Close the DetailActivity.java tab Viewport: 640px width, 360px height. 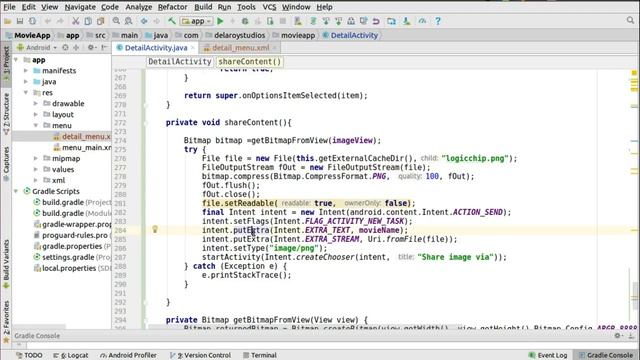click(x=193, y=48)
